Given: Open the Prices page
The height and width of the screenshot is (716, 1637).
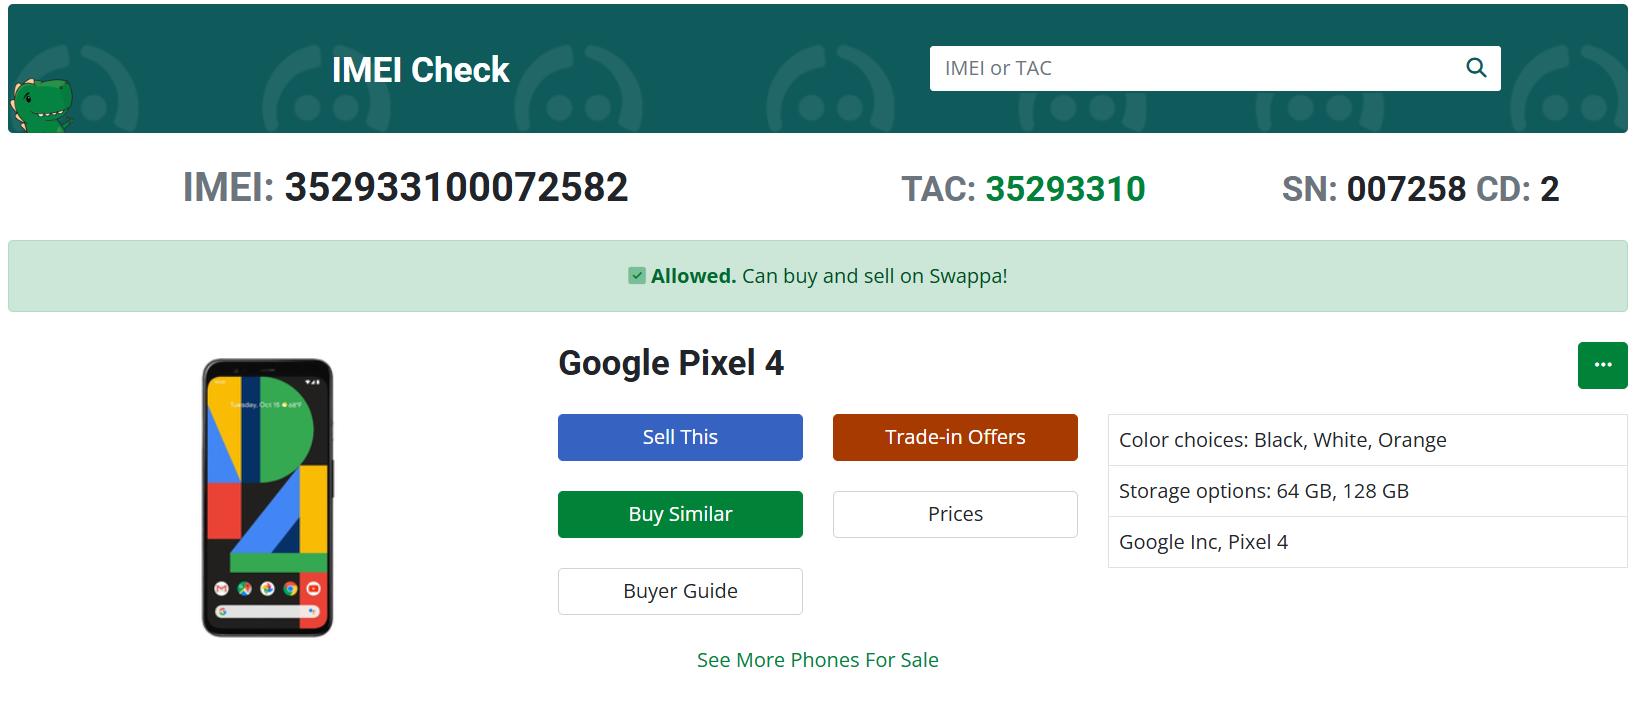Looking at the screenshot, I should (x=955, y=514).
